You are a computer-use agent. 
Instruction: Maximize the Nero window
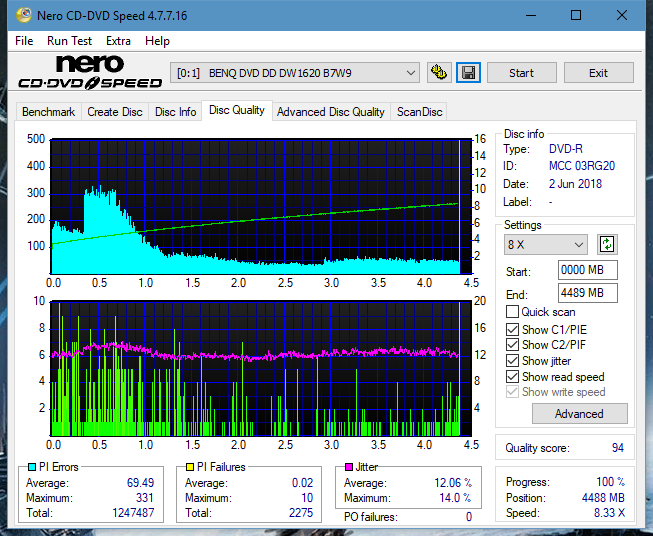[x=576, y=15]
